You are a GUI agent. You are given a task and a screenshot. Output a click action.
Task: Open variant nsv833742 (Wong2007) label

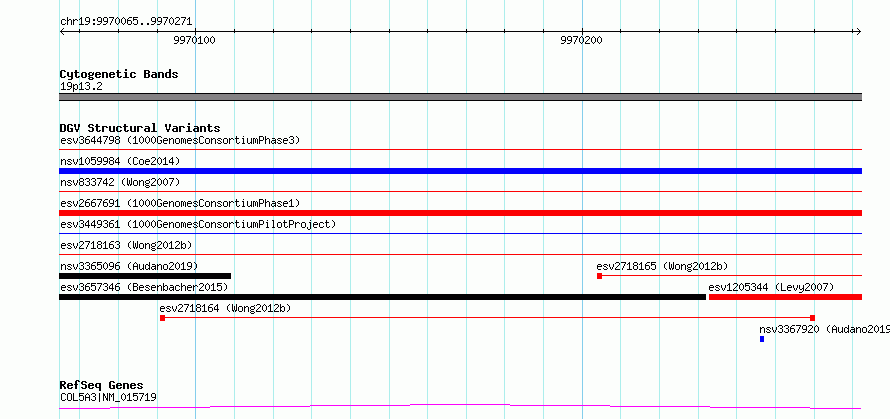click(120, 182)
